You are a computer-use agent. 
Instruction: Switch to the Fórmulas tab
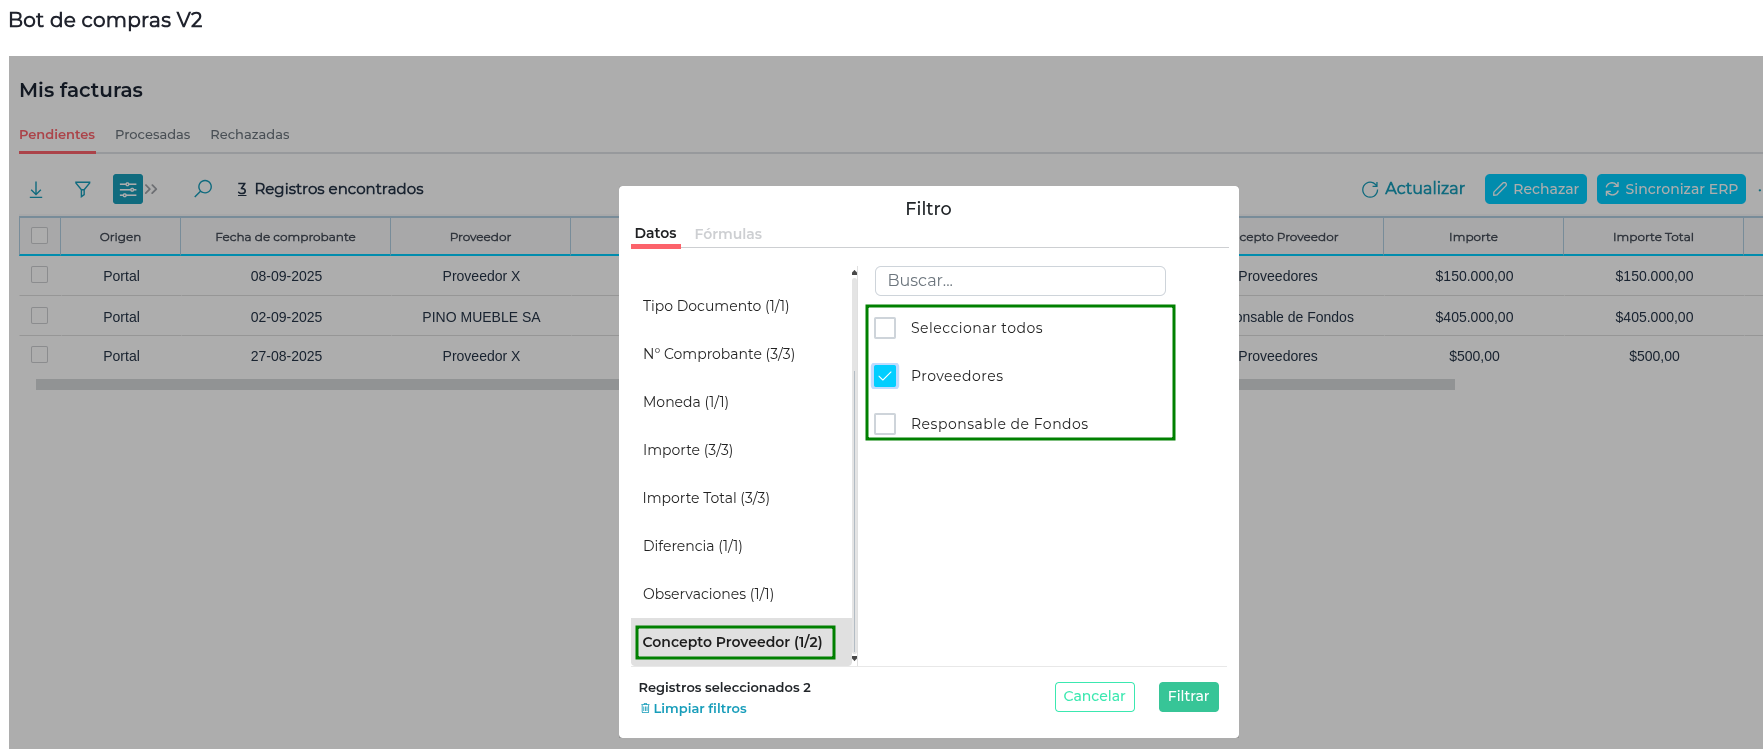[728, 234]
